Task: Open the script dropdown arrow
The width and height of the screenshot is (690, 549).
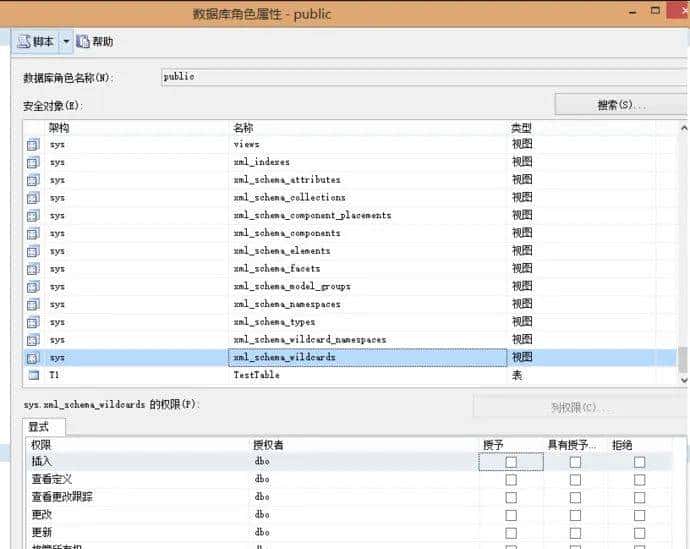Action: tap(66, 42)
